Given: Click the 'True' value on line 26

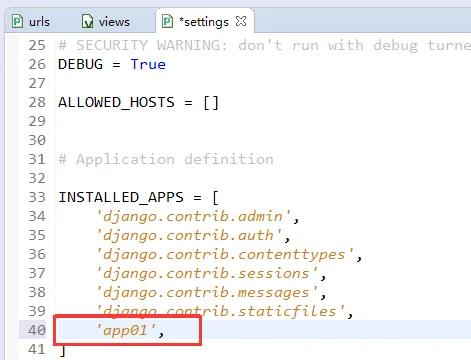Looking at the screenshot, I should pyautogui.click(x=148, y=64).
